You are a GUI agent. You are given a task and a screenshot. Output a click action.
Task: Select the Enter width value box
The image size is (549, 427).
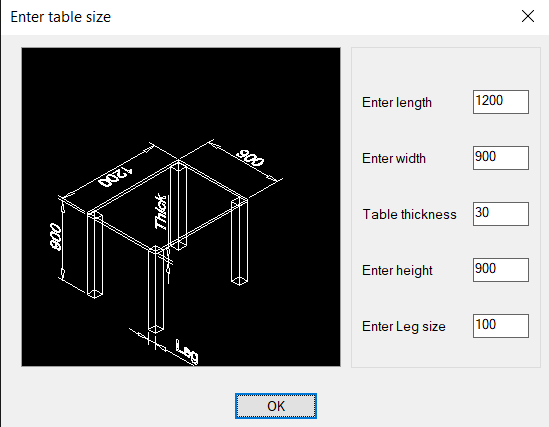tap(501, 158)
